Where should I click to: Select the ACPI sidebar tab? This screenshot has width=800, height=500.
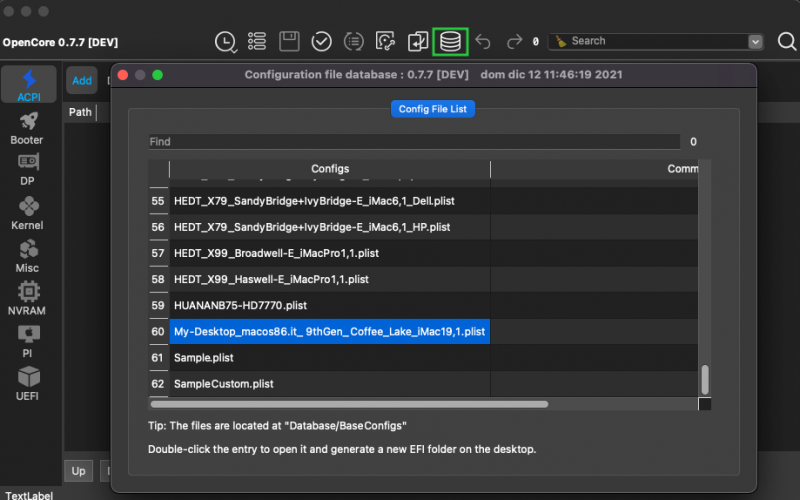[x=28, y=85]
